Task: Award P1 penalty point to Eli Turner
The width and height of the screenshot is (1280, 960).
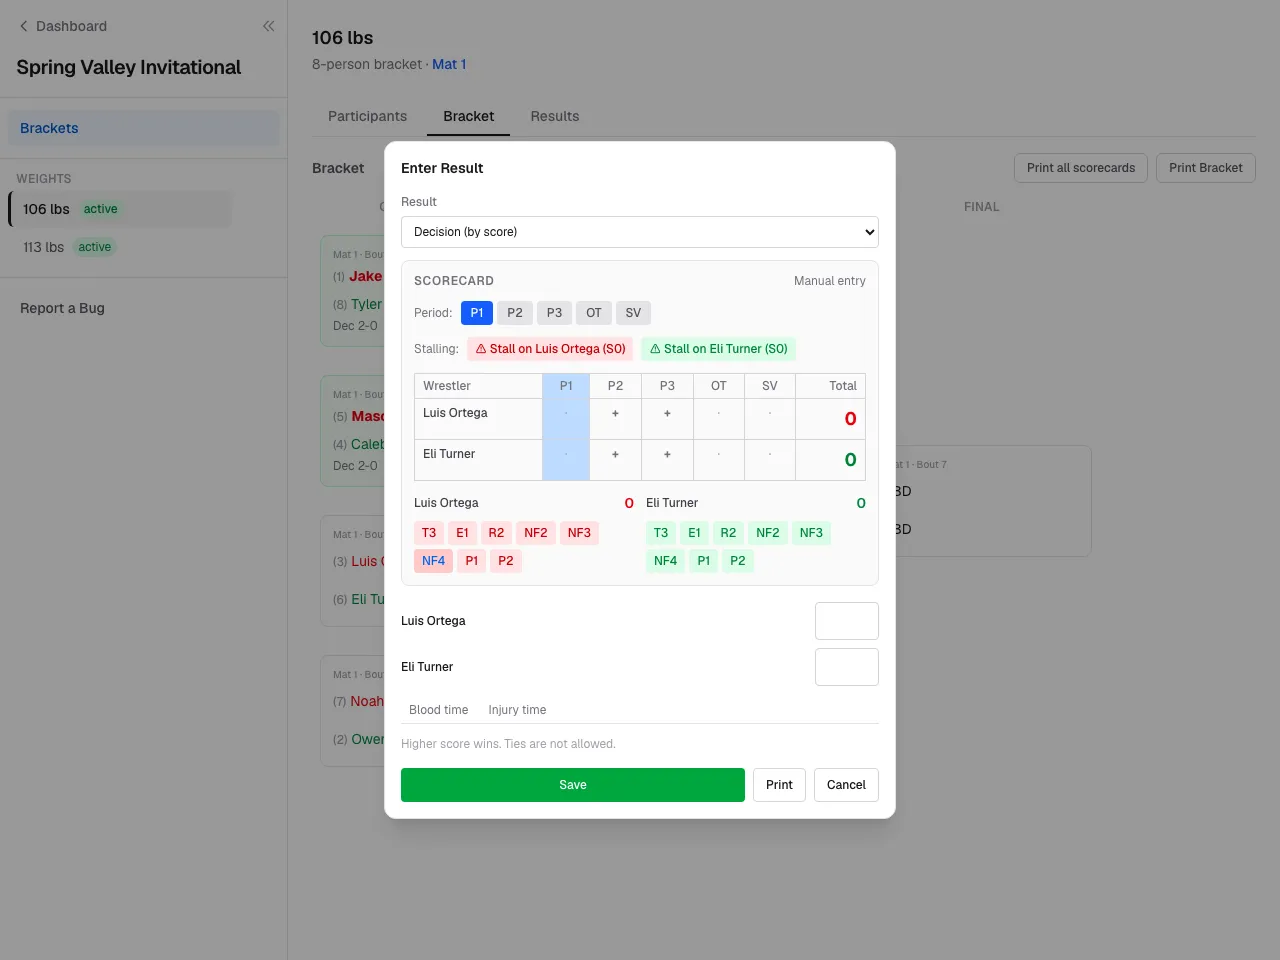Action: [x=704, y=561]
